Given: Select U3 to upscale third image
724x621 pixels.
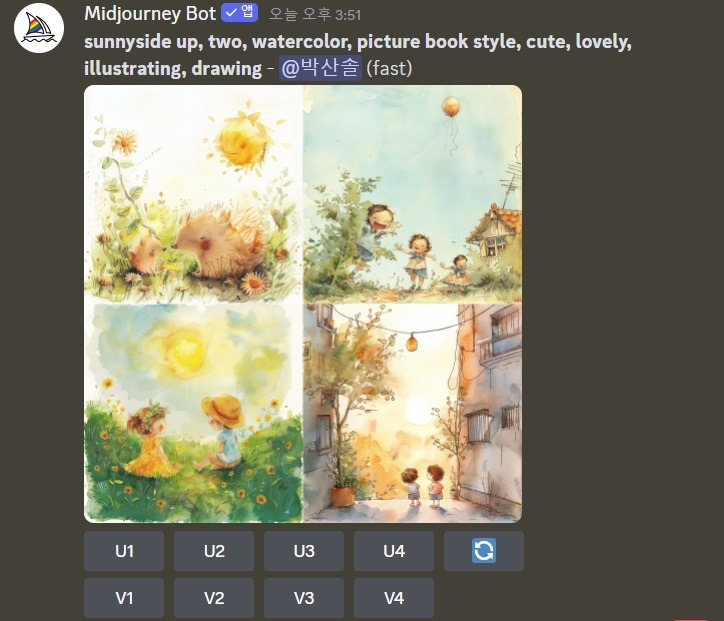Looking at the screenshot, I should 304,550.
